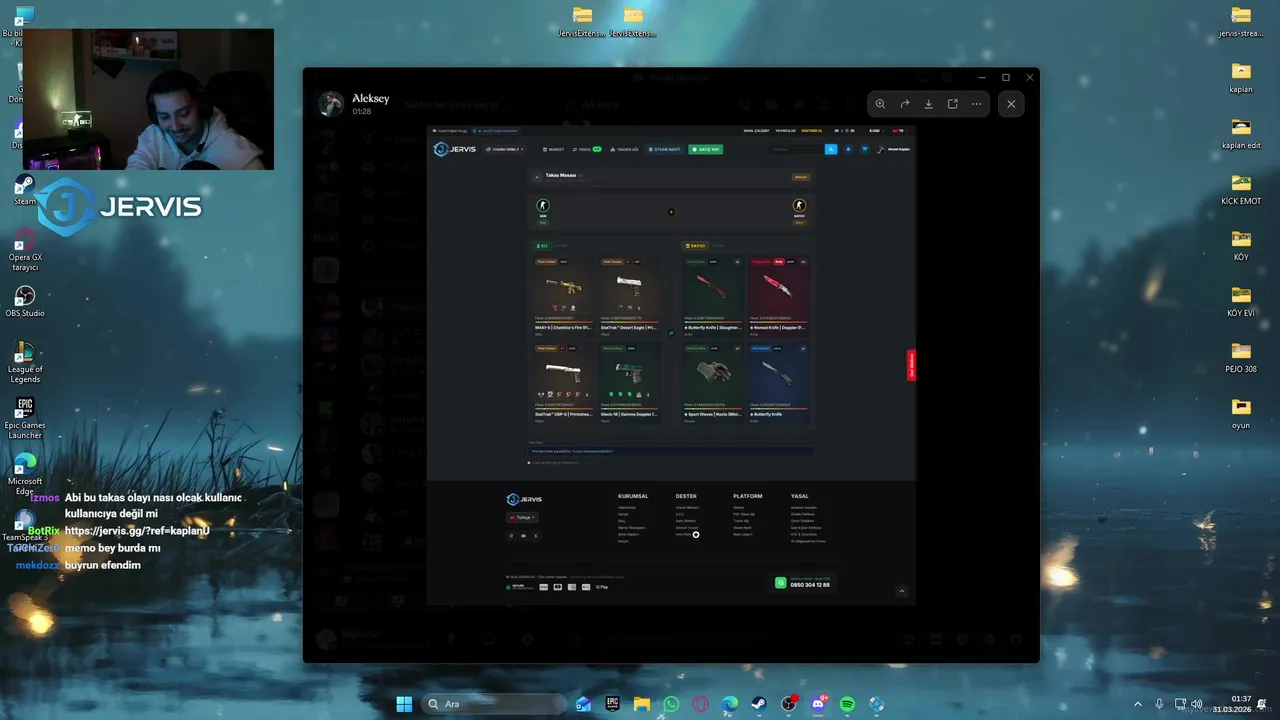Expand Counter-Strike 2 game selector in screenshot

tap(504, 149)
